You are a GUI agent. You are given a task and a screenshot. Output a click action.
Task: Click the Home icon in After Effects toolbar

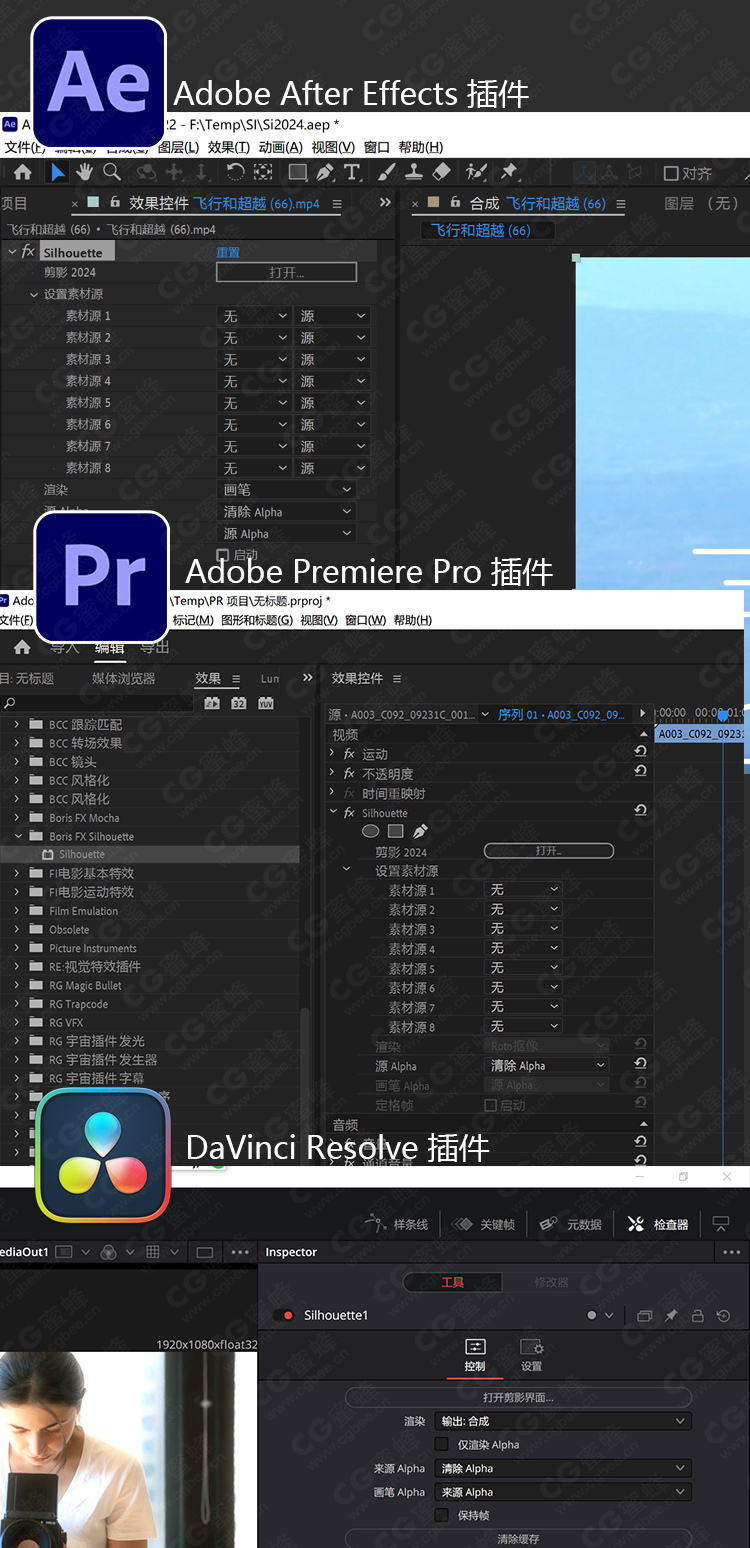[x=23, y=172]
